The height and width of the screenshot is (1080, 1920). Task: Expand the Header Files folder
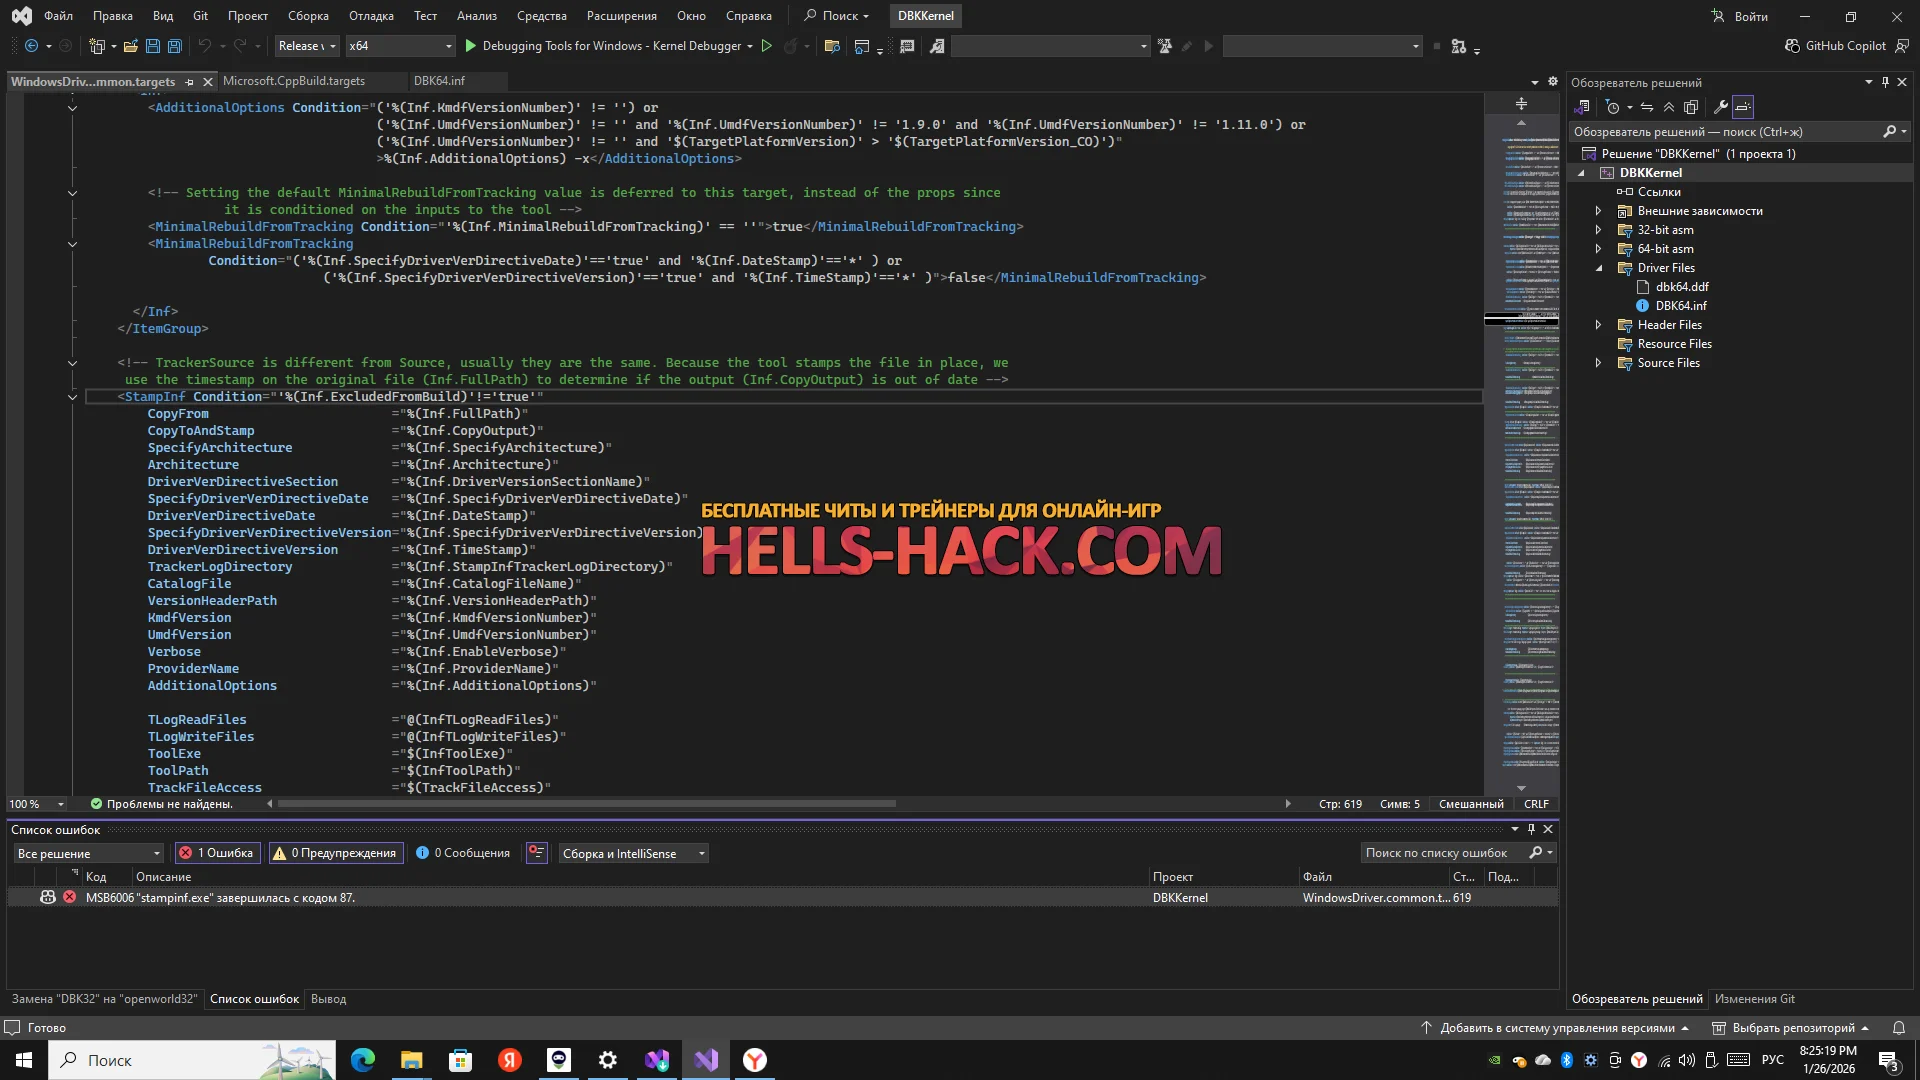point(1598,325)
